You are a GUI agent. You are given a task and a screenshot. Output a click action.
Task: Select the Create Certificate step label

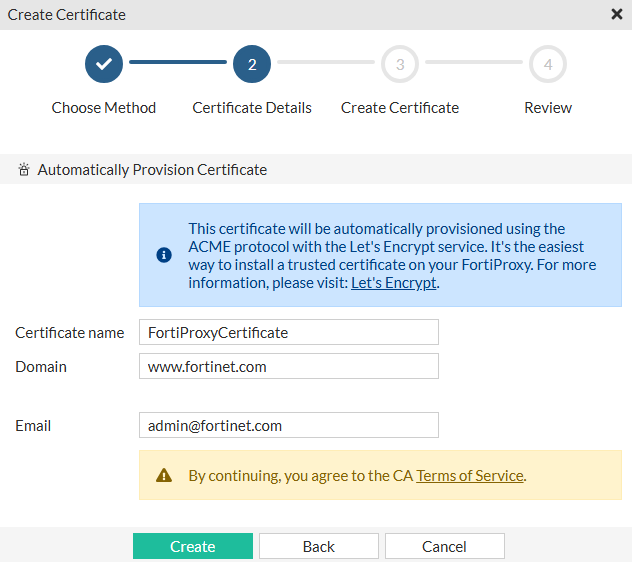pyautogui.click(x=400, y=108)
